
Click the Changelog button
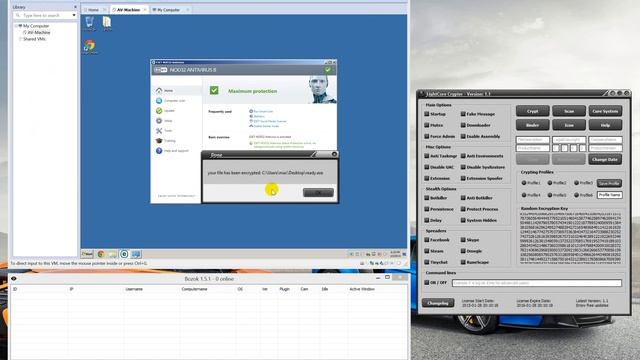438,303
